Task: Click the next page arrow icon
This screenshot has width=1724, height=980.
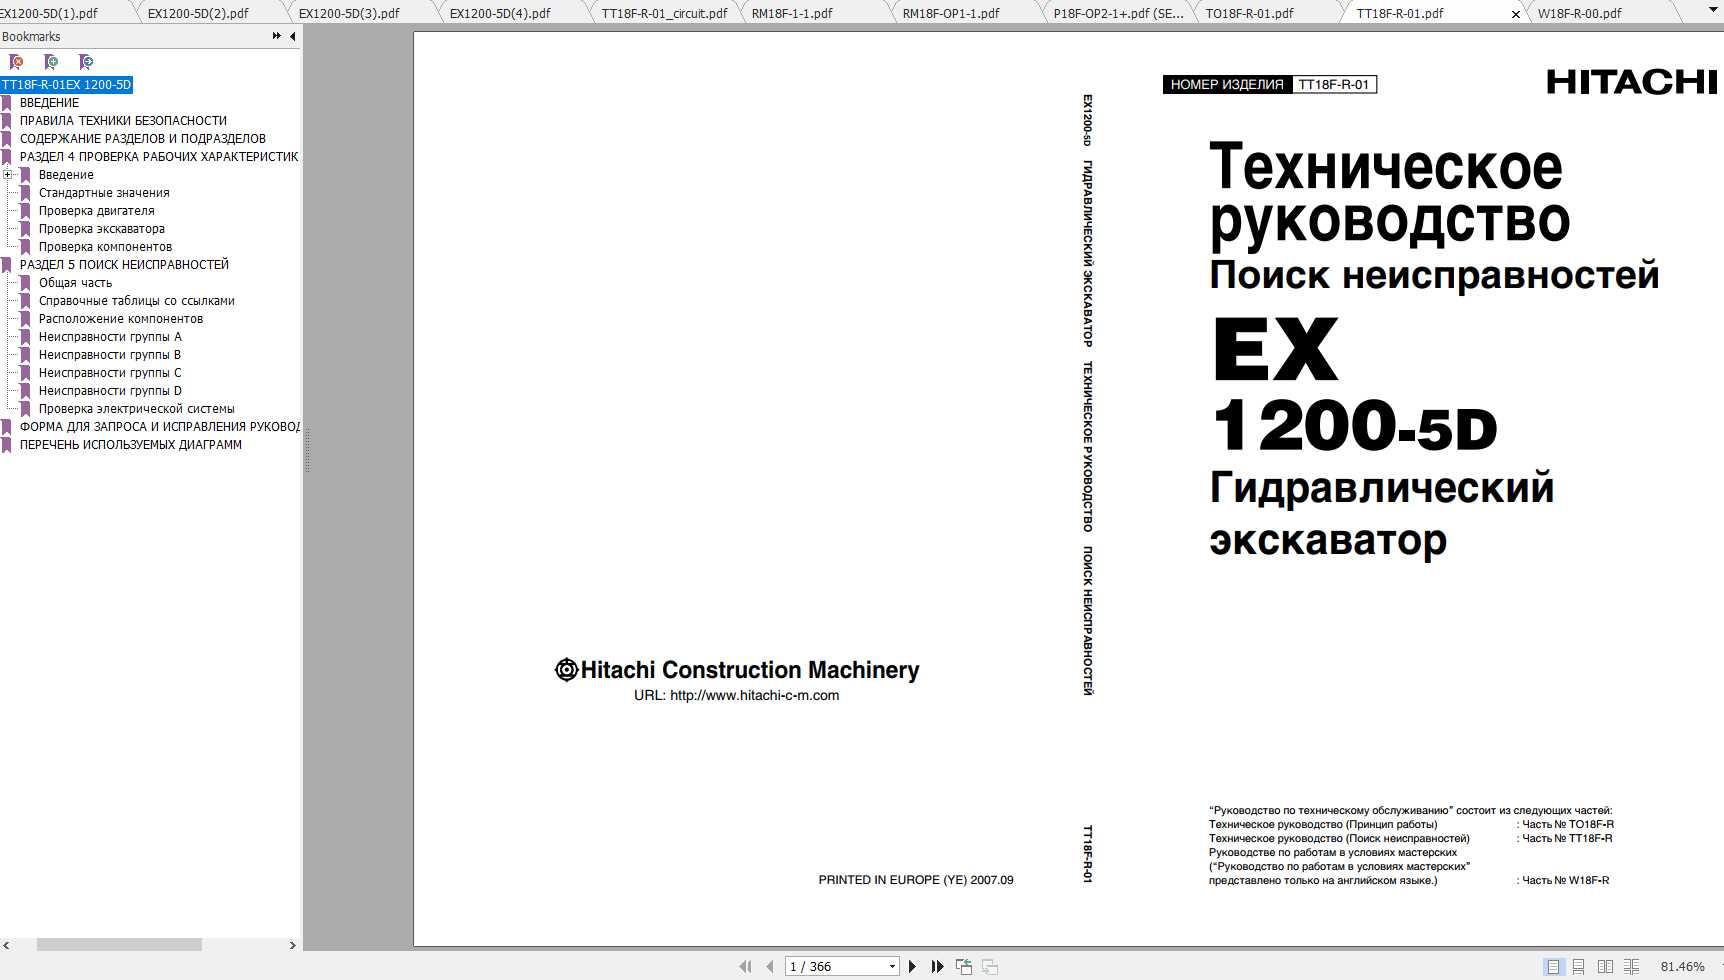Action: 911,966
